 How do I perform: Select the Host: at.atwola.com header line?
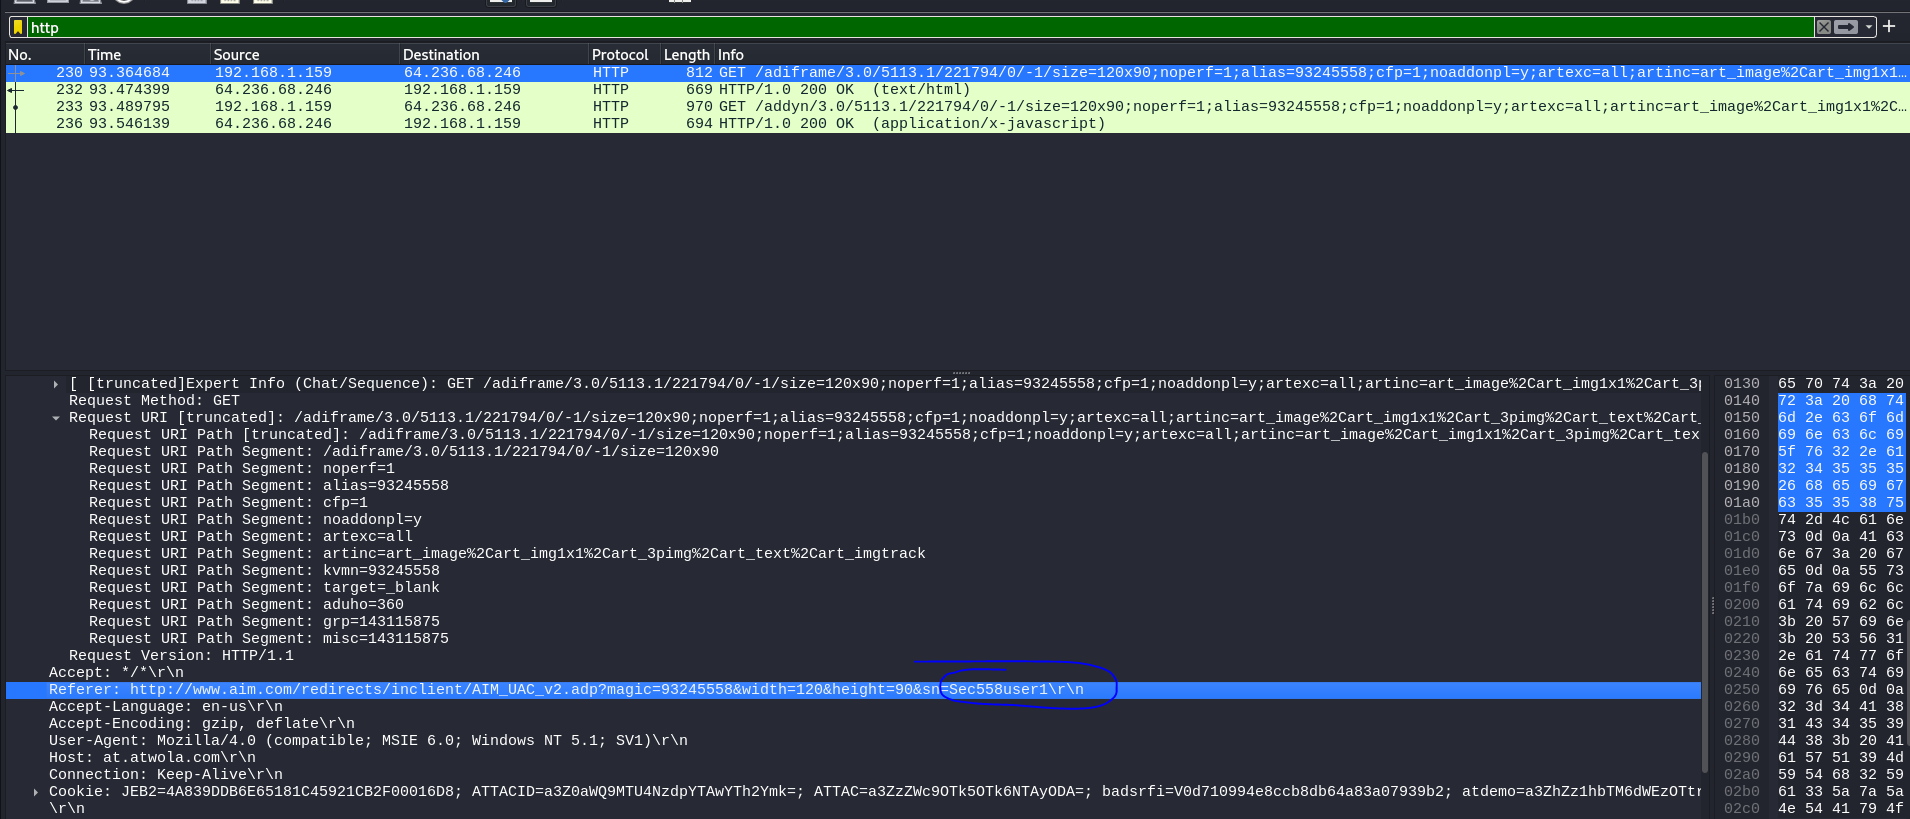(152, 758)
